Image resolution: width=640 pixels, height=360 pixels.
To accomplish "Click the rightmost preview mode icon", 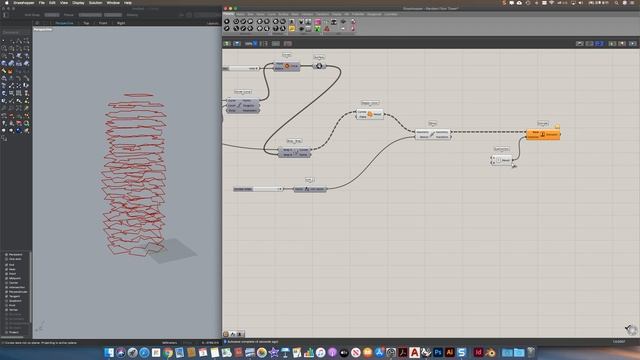I will pyautogui.click(x=633, y=43).
